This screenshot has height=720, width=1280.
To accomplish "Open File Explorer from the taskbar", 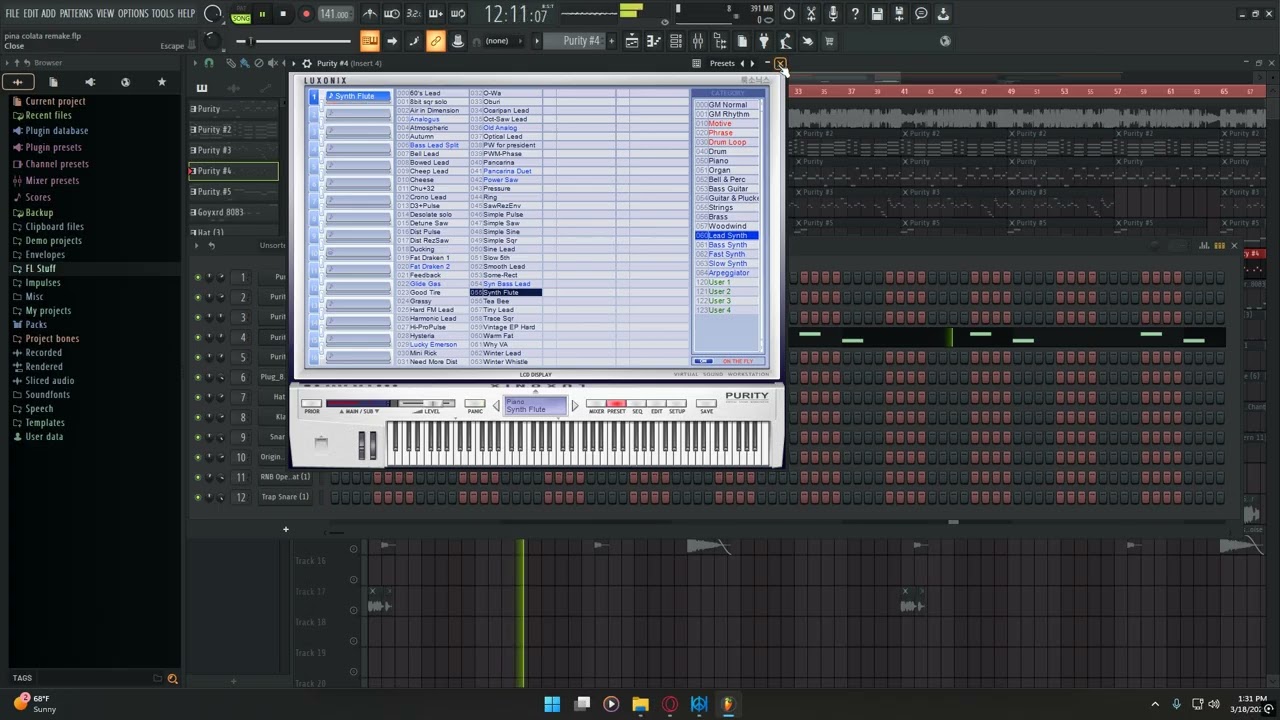I will coord(640,704).
